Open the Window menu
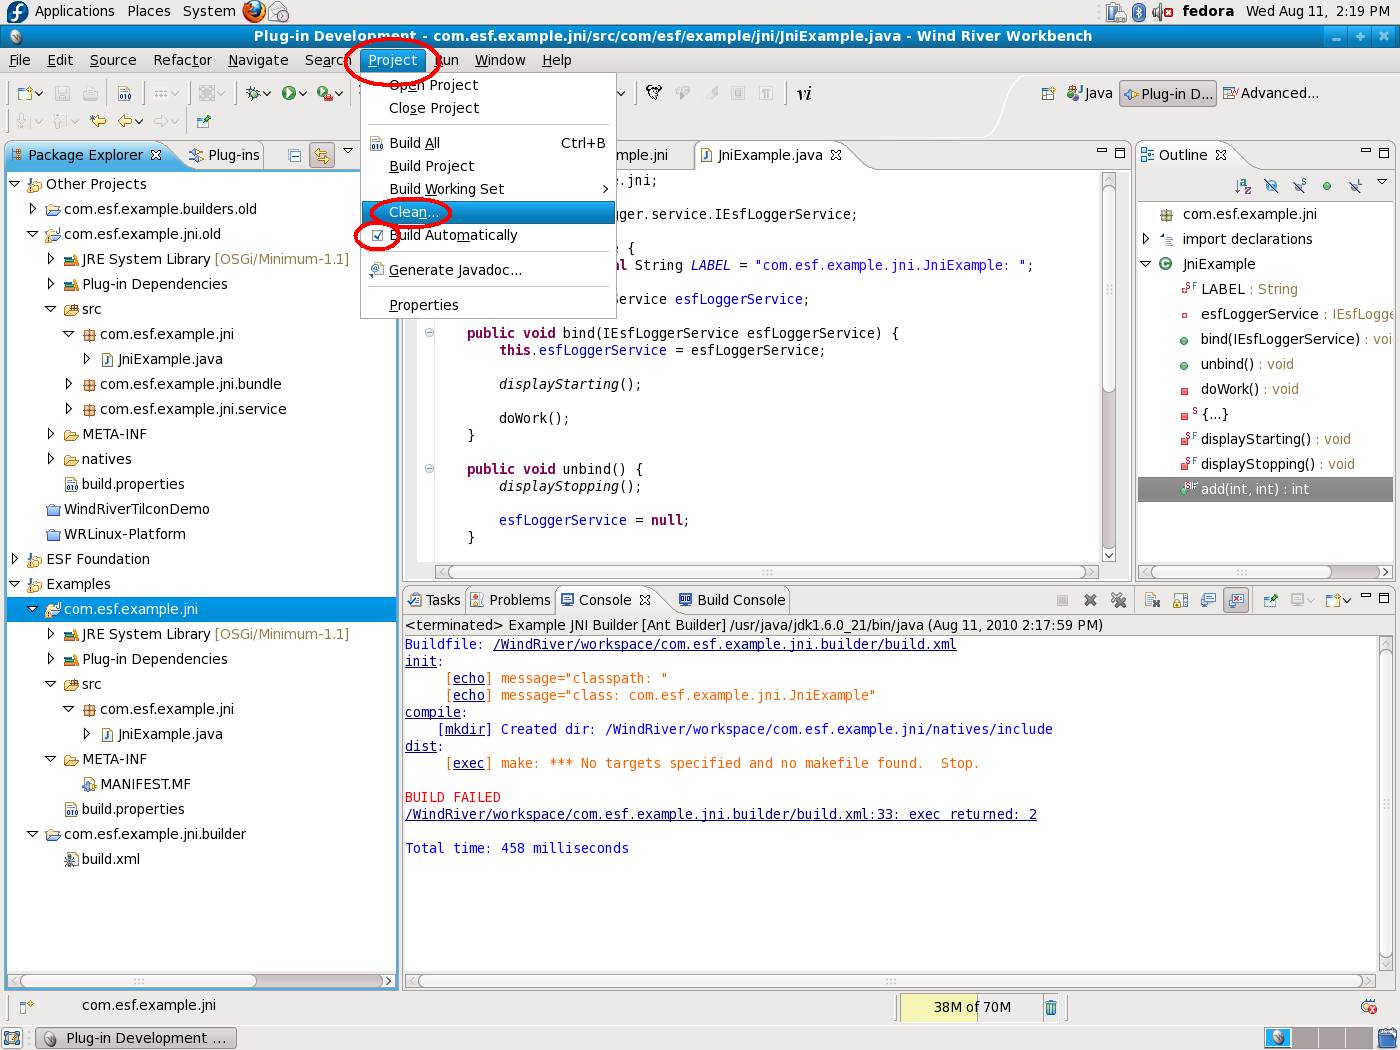1400x1050 pixels. (500, 60)
